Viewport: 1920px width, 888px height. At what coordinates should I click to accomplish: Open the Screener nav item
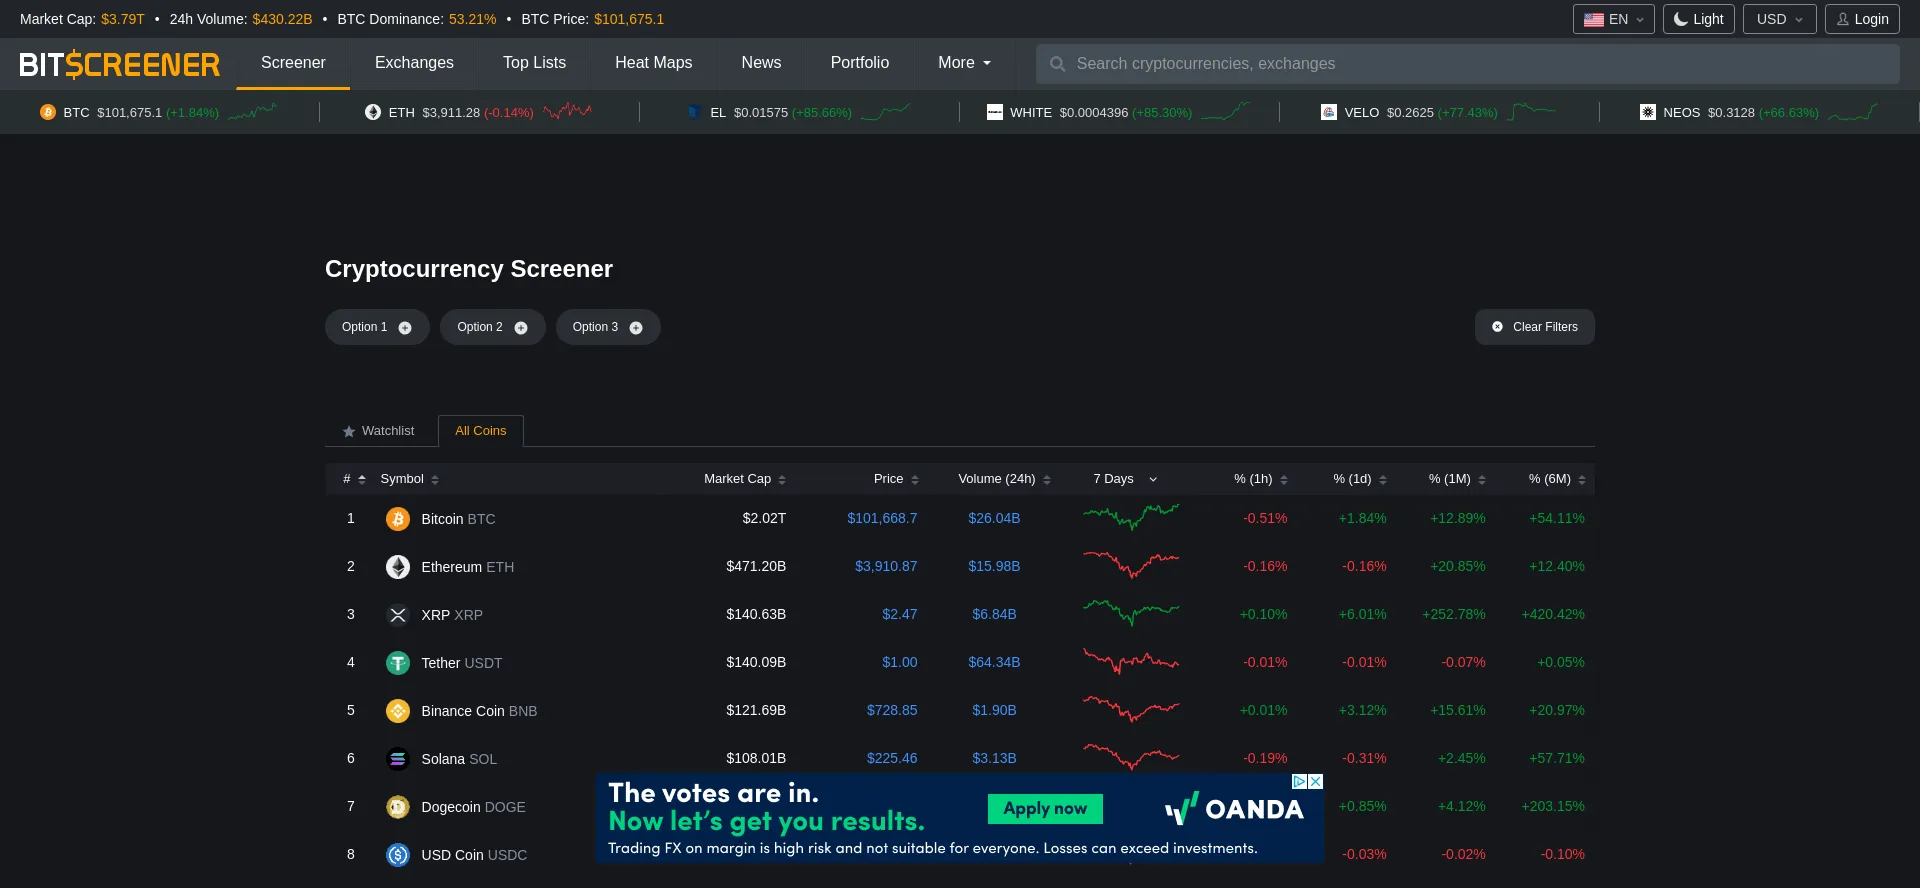pyautogui.click(x=293, y=63)
